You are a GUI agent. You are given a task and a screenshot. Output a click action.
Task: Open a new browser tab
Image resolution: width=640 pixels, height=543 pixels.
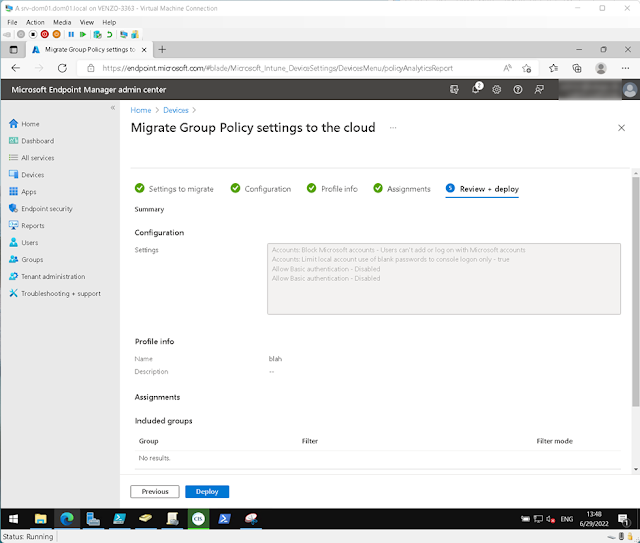[162, 49]
